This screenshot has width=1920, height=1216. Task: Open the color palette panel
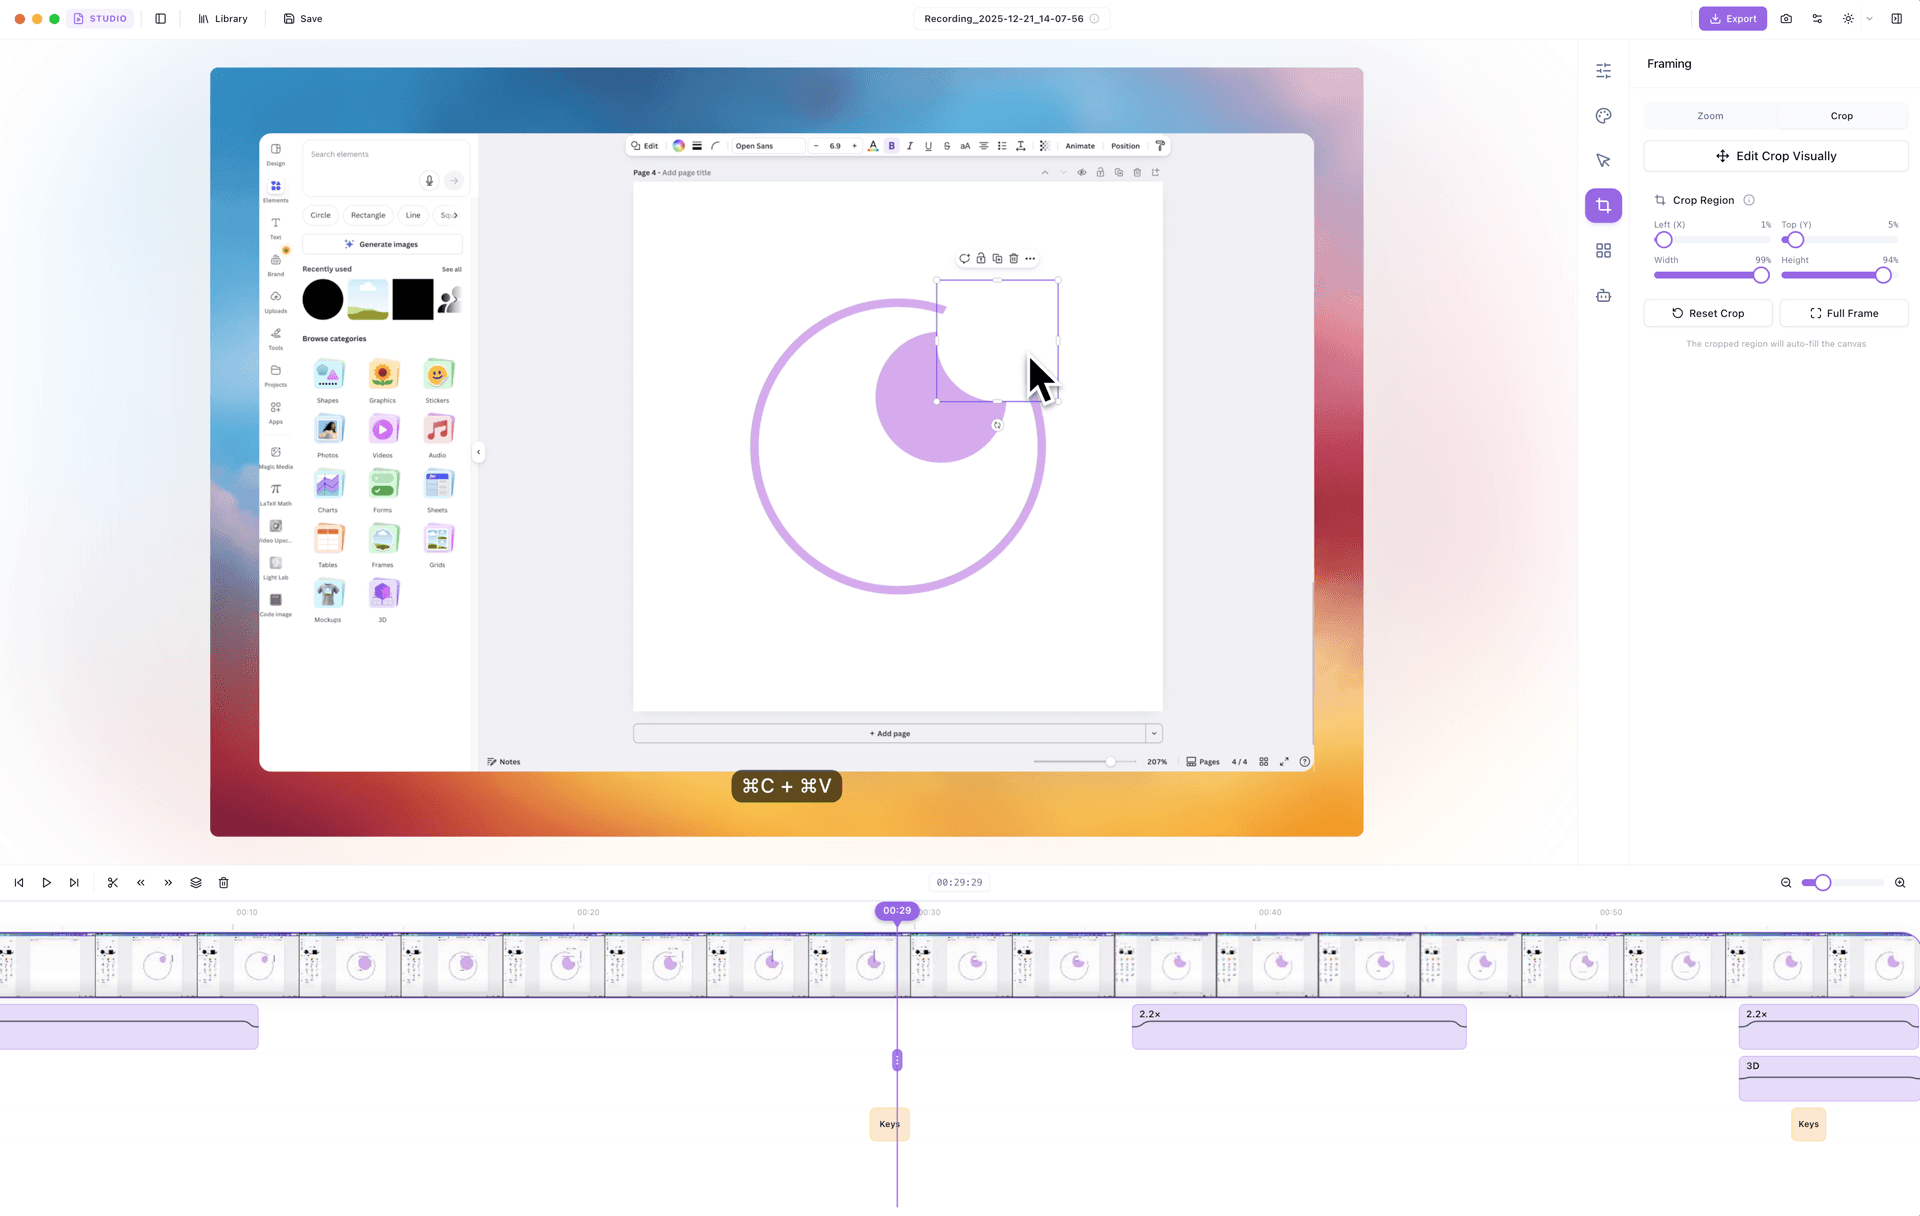[x=1604, y=115]
